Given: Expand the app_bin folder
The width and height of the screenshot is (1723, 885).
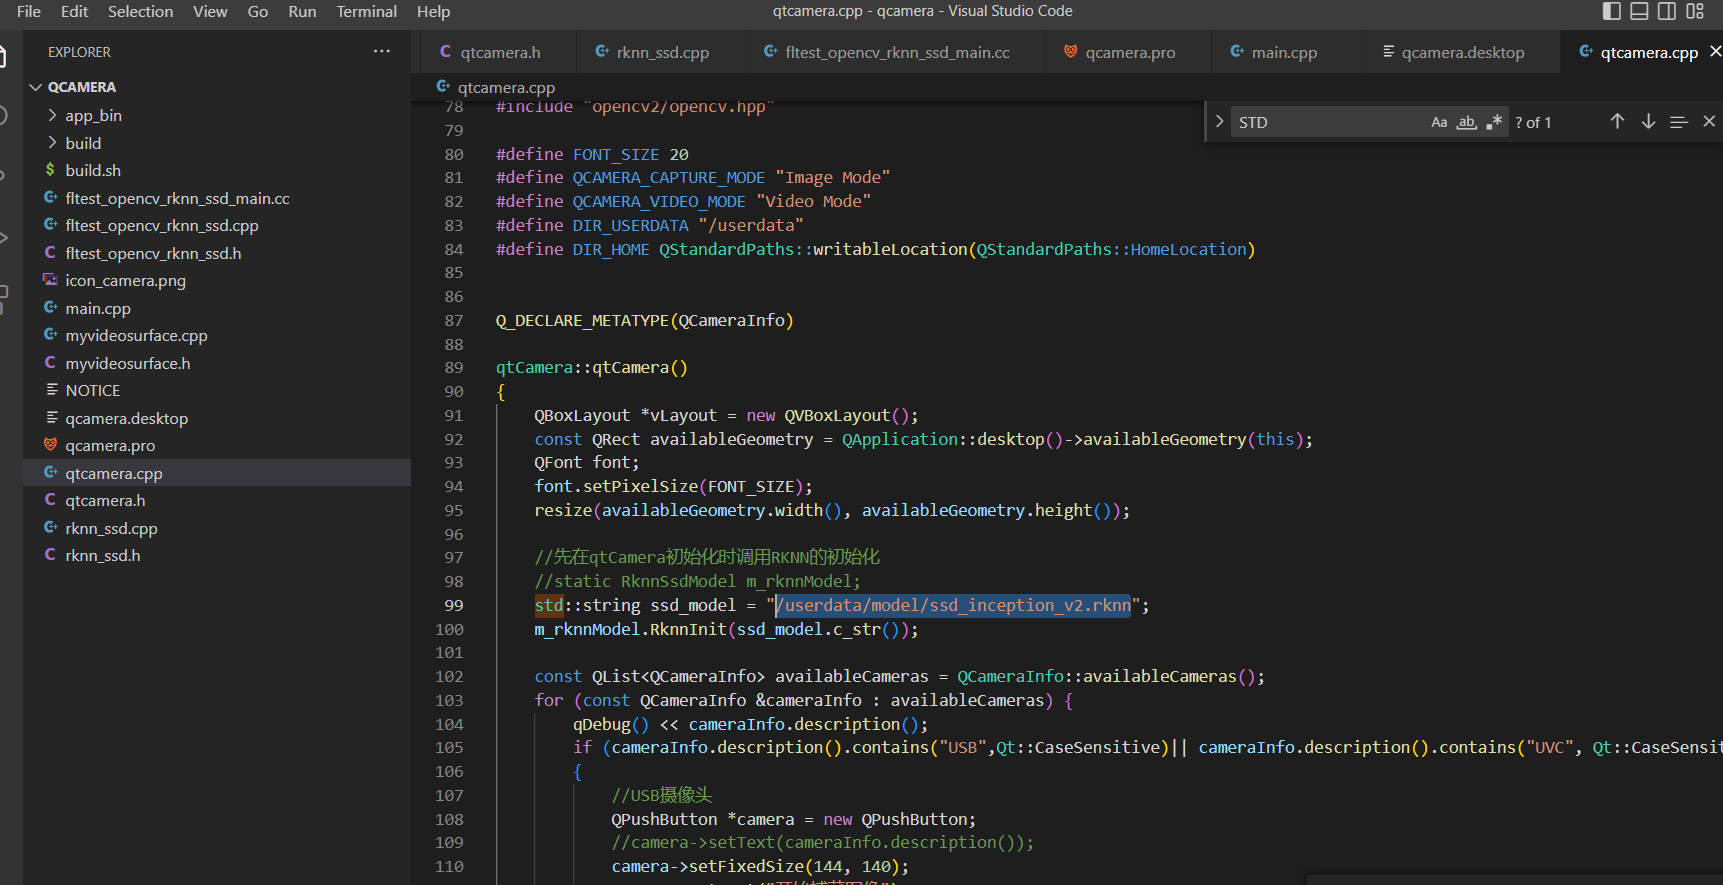Looking at the screenshot, I should click(x=217, y=115).
